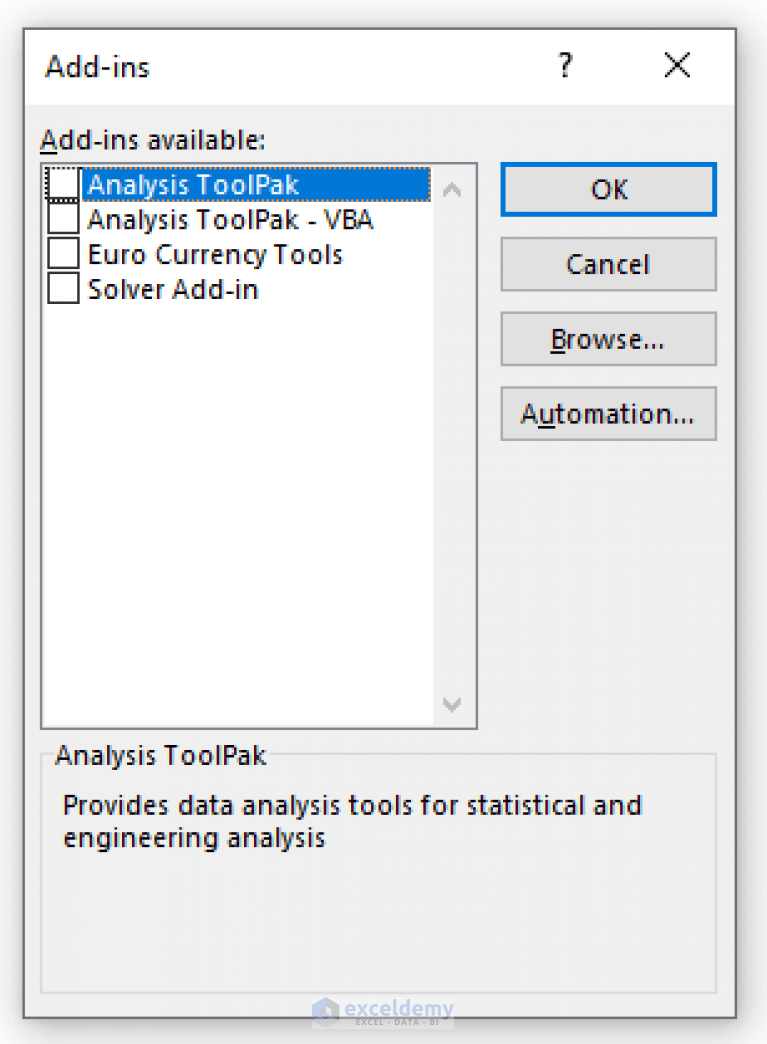Click the scrollbar down arrow

452,705
